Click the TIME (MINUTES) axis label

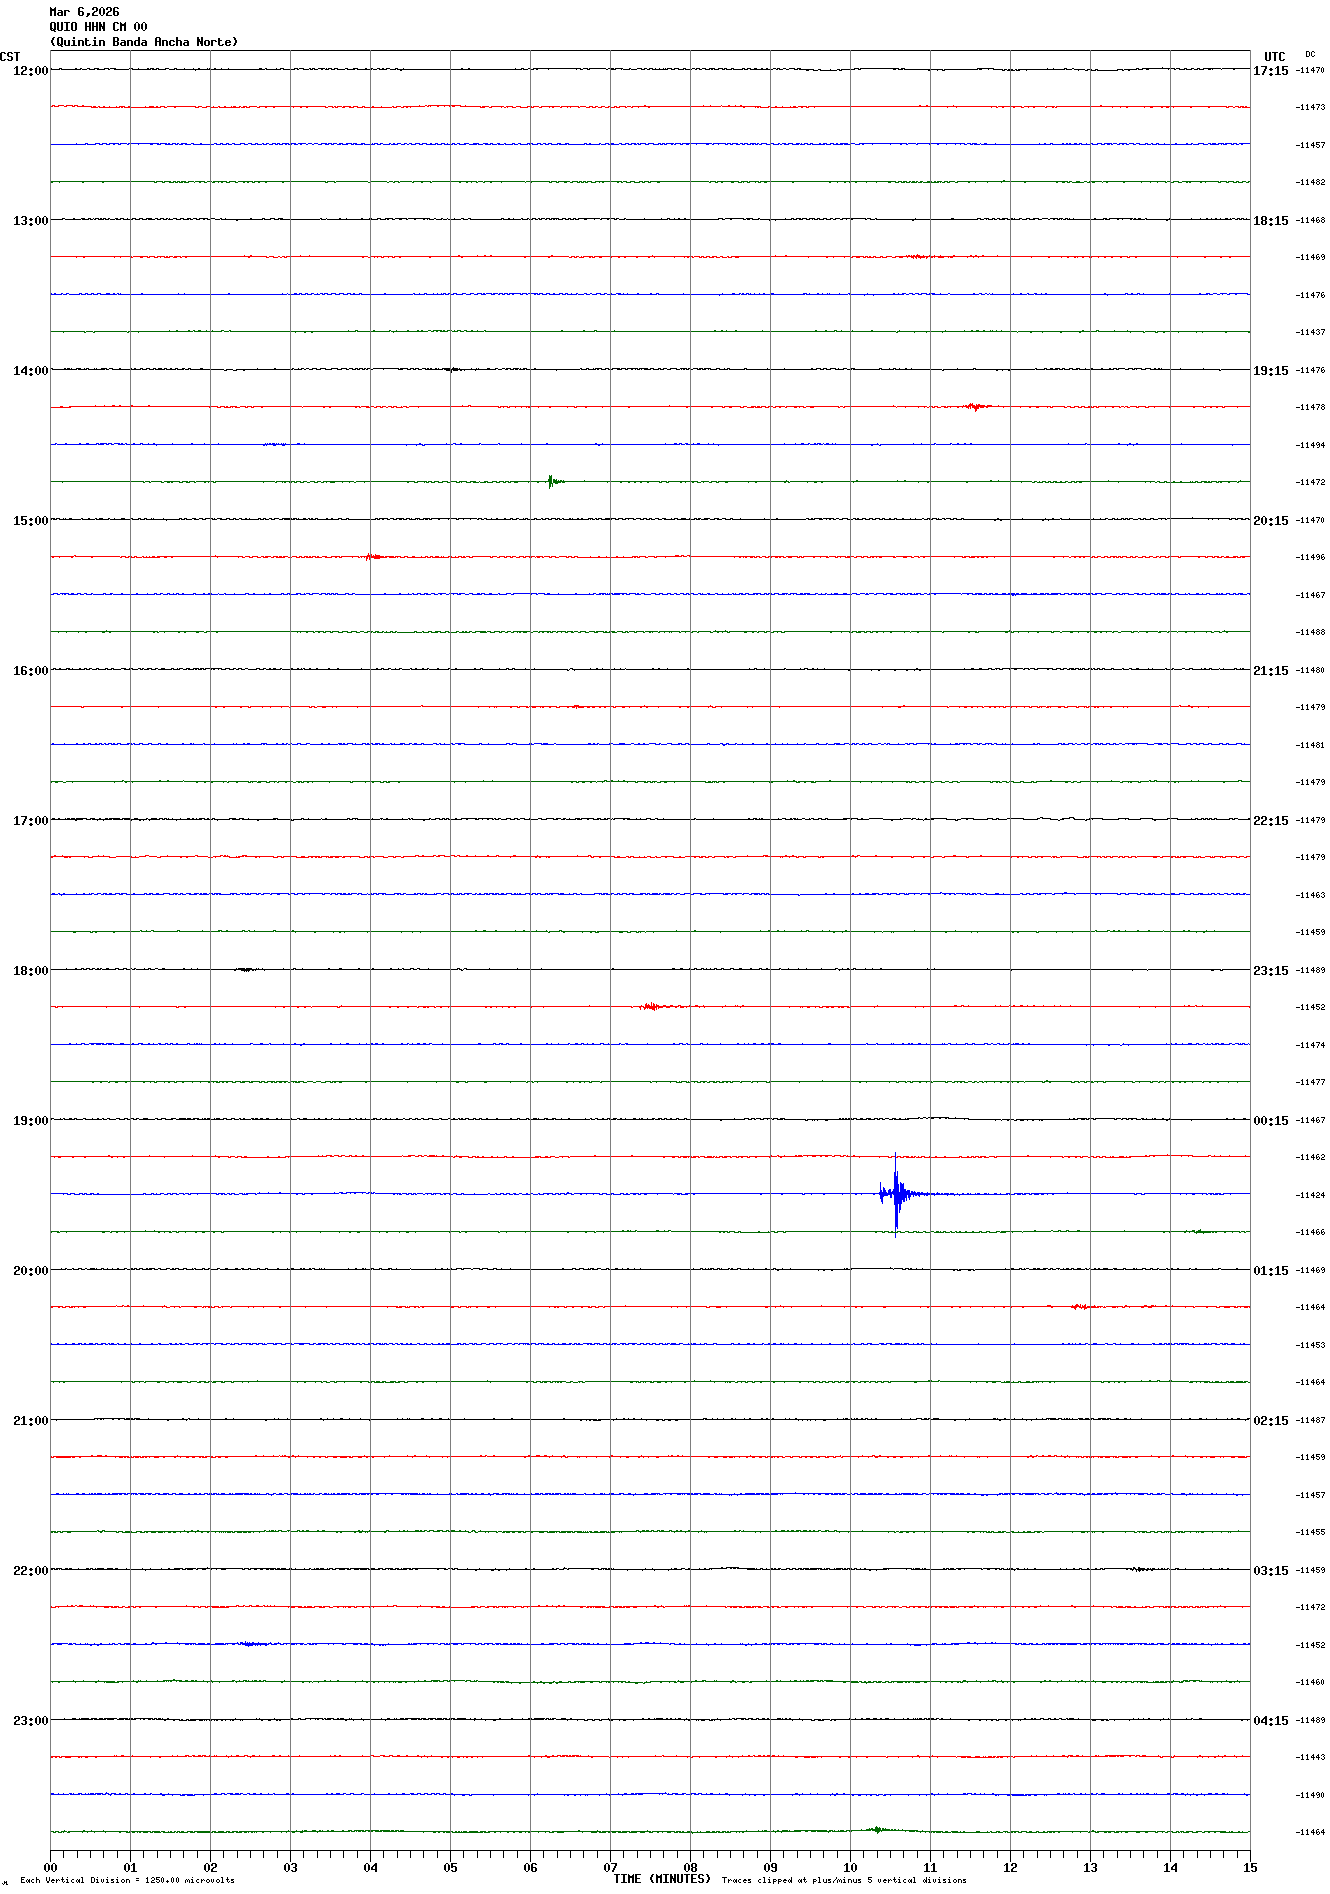tap(661, 1879)
